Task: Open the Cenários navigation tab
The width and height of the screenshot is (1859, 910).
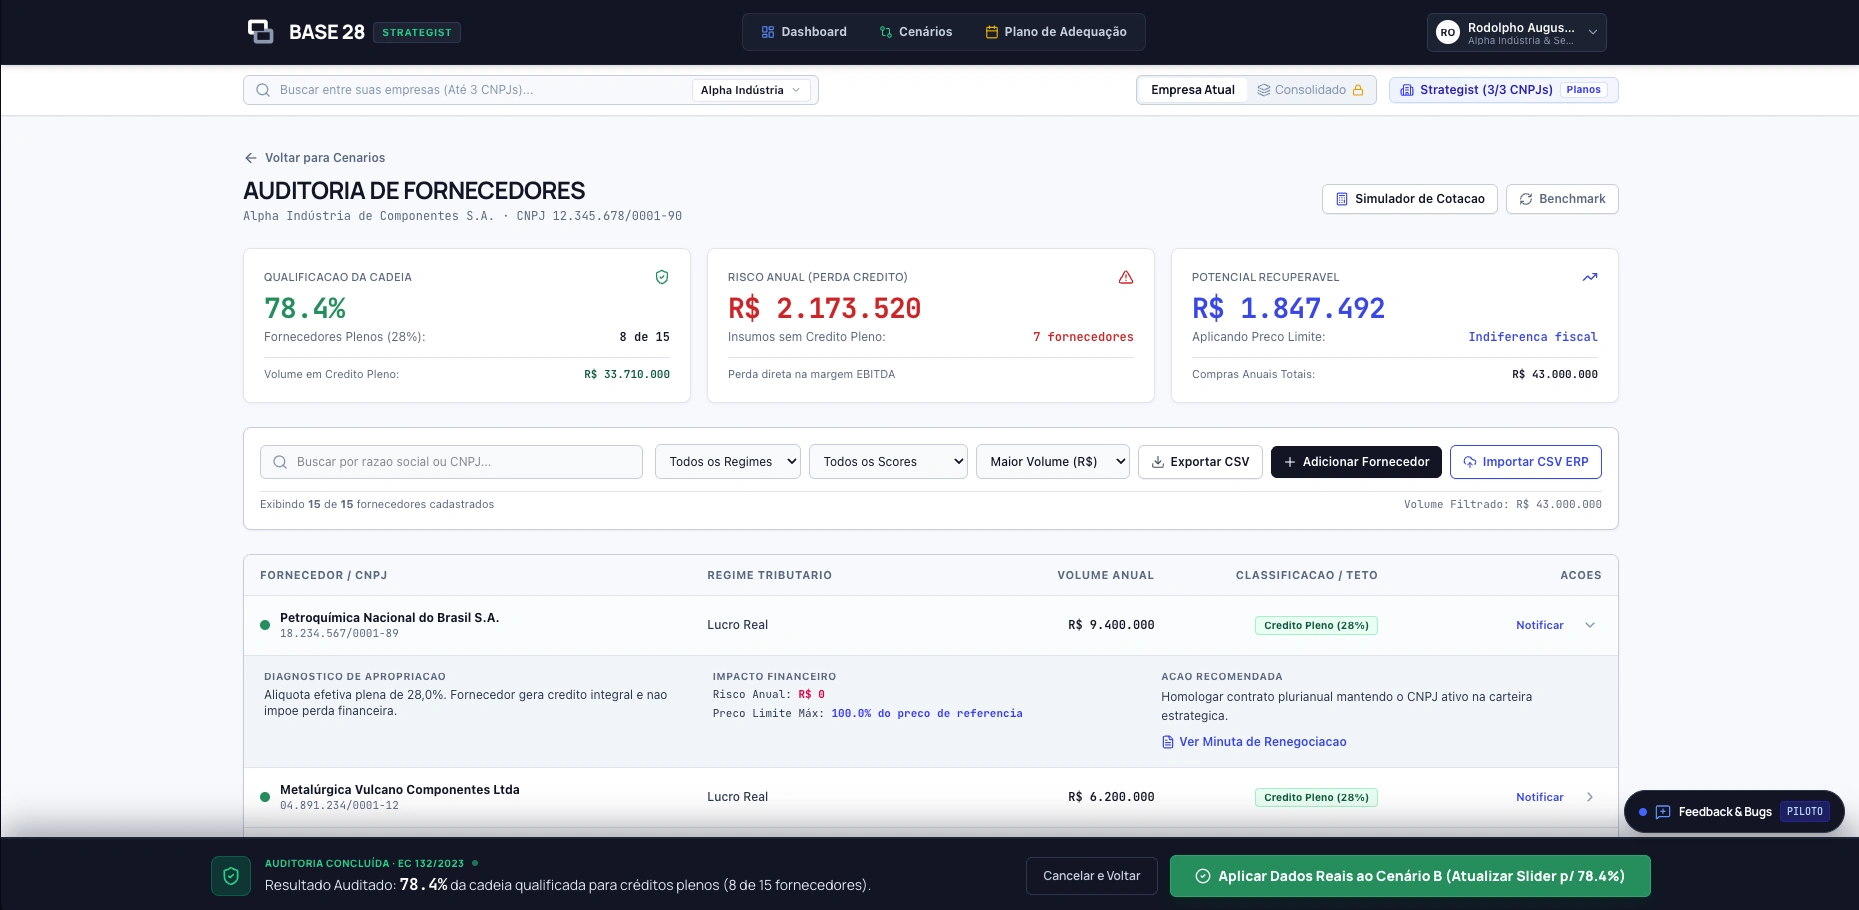Action: (916, 32)
